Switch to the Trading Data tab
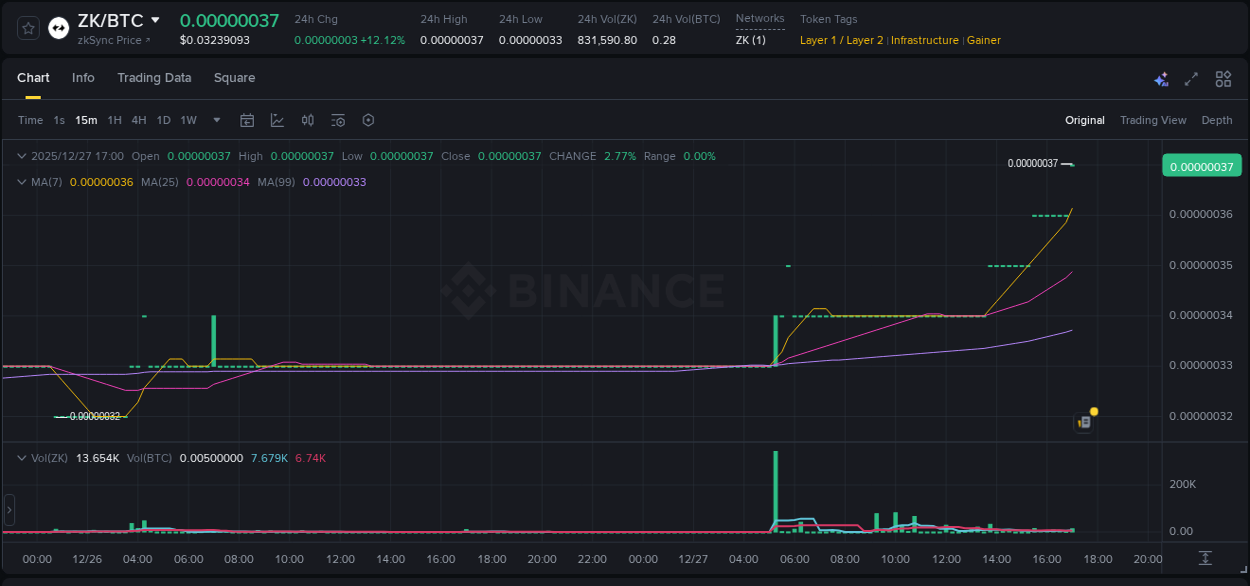 (154, 78)
